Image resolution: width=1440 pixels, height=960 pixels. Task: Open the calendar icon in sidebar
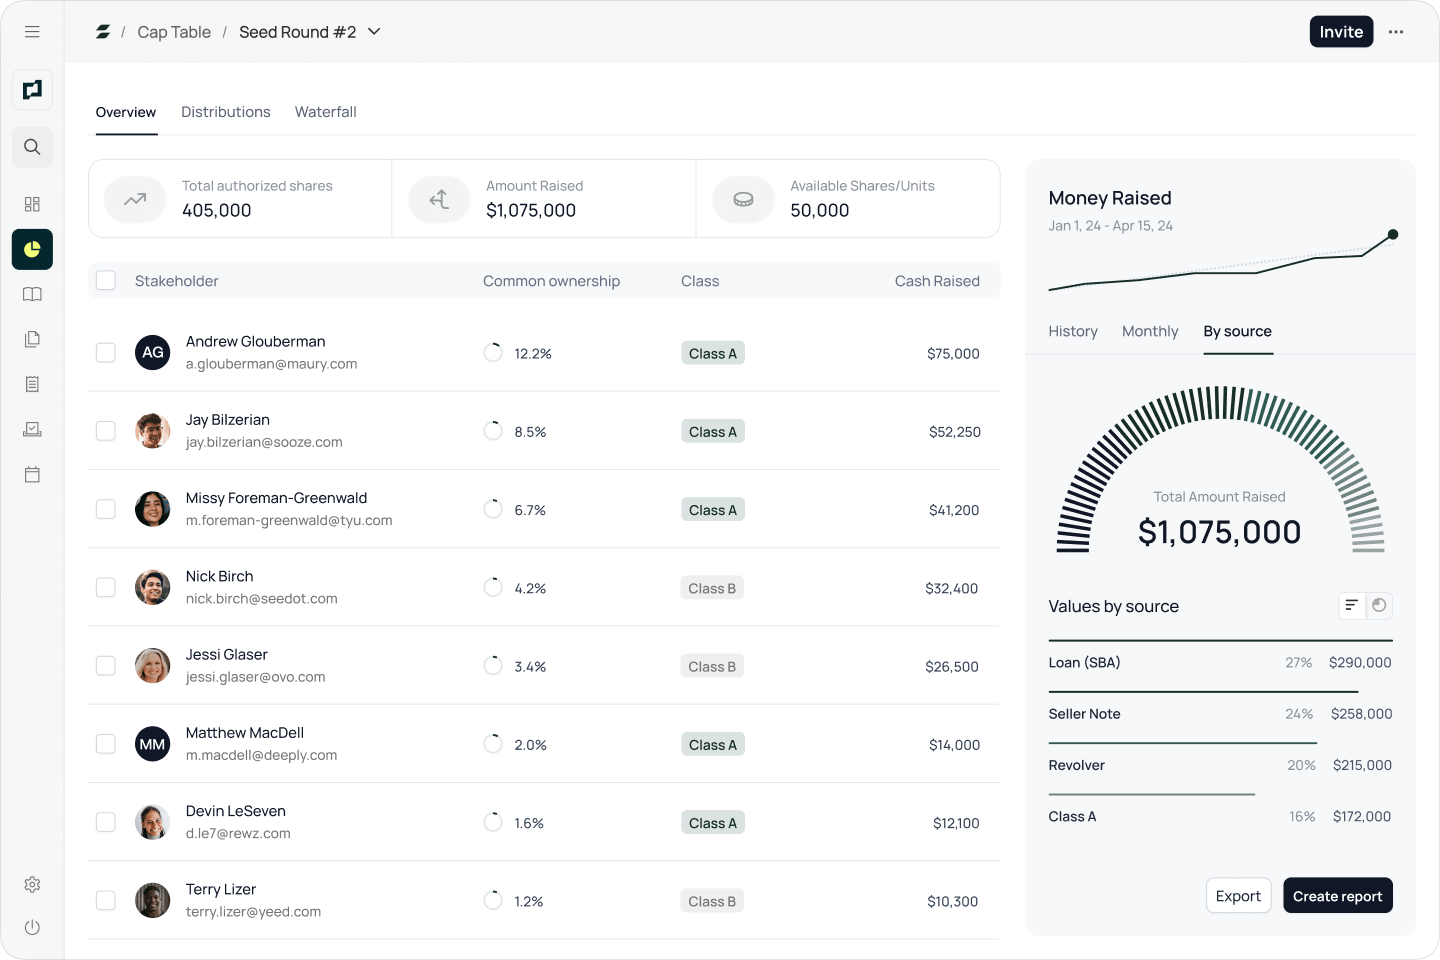tap(32, 474)
